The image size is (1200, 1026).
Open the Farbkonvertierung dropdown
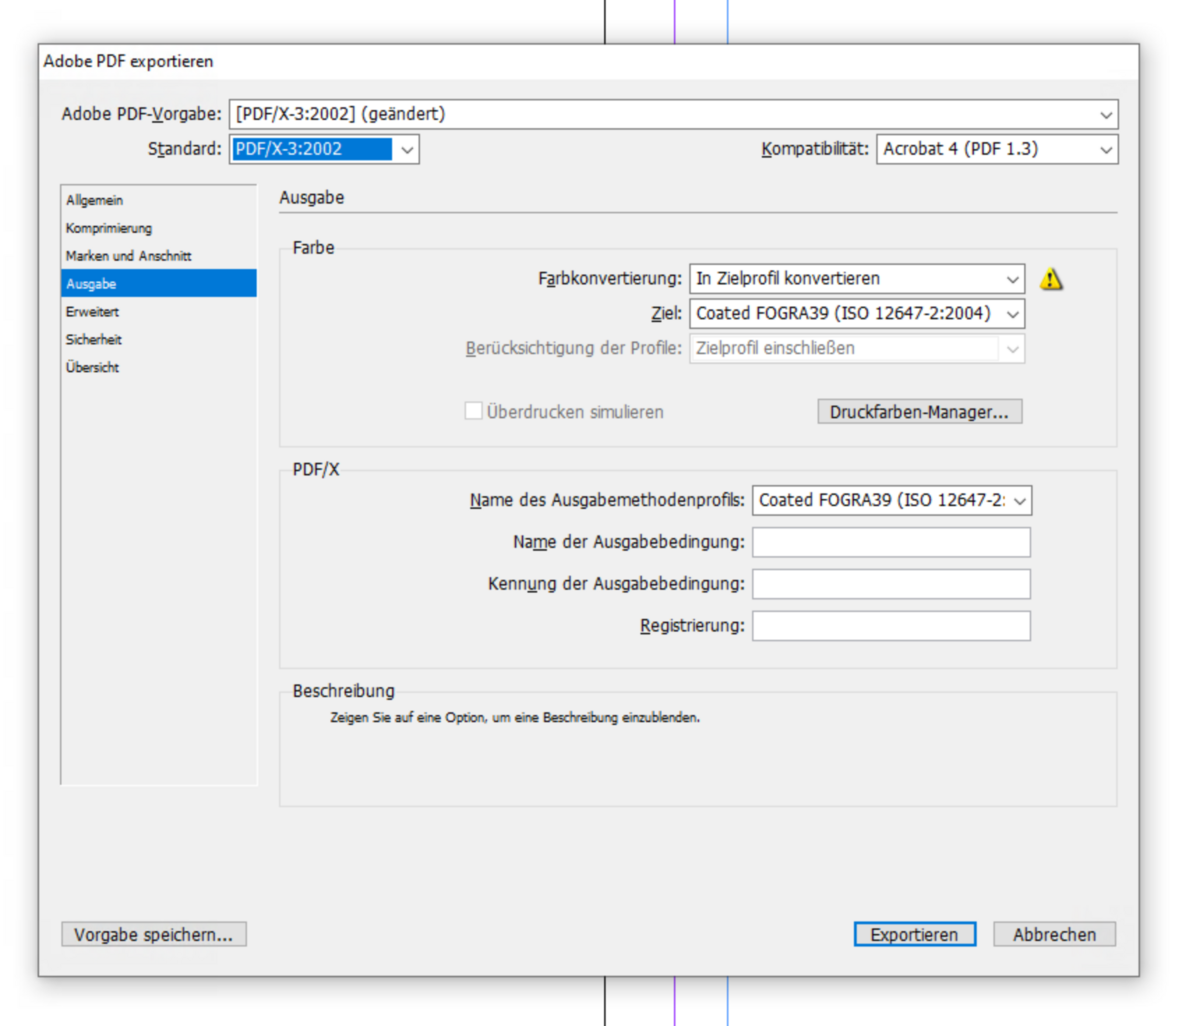coord(856,279)
